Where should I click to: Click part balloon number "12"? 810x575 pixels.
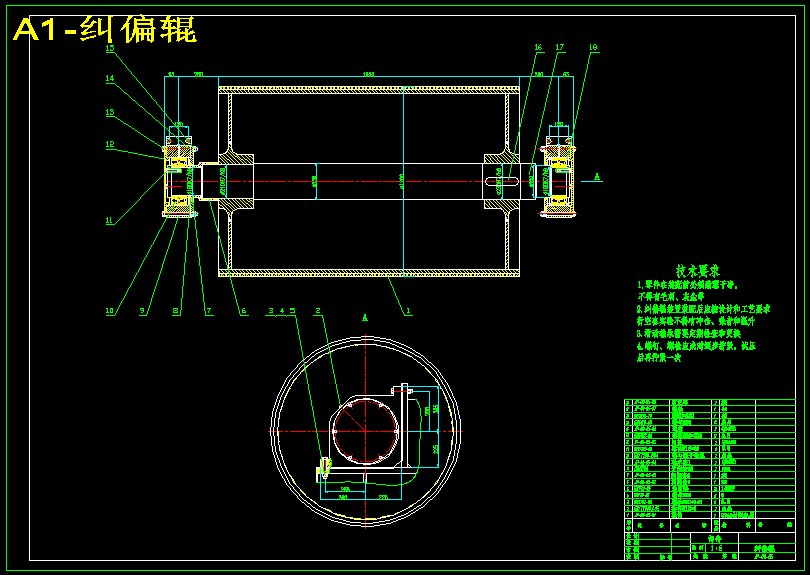(x=110, y=145)
